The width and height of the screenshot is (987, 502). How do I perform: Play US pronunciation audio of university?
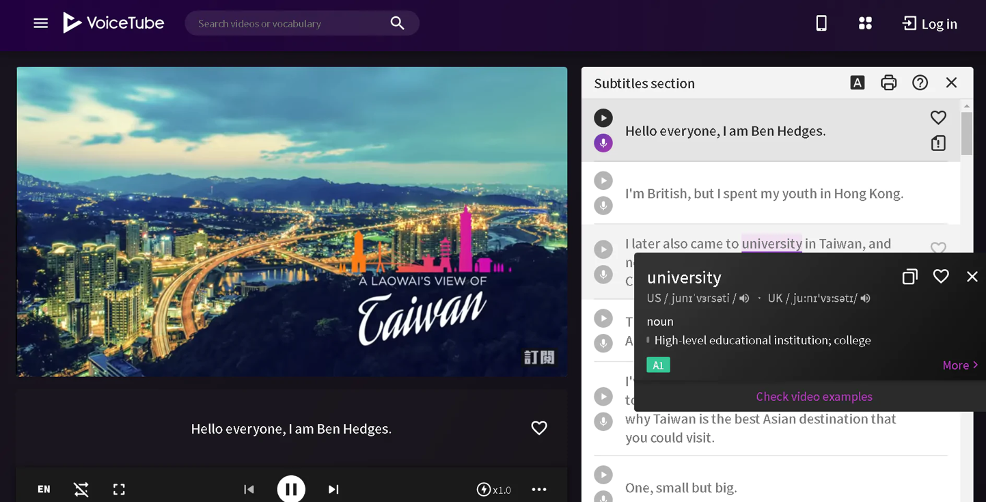tap(745, 298)
